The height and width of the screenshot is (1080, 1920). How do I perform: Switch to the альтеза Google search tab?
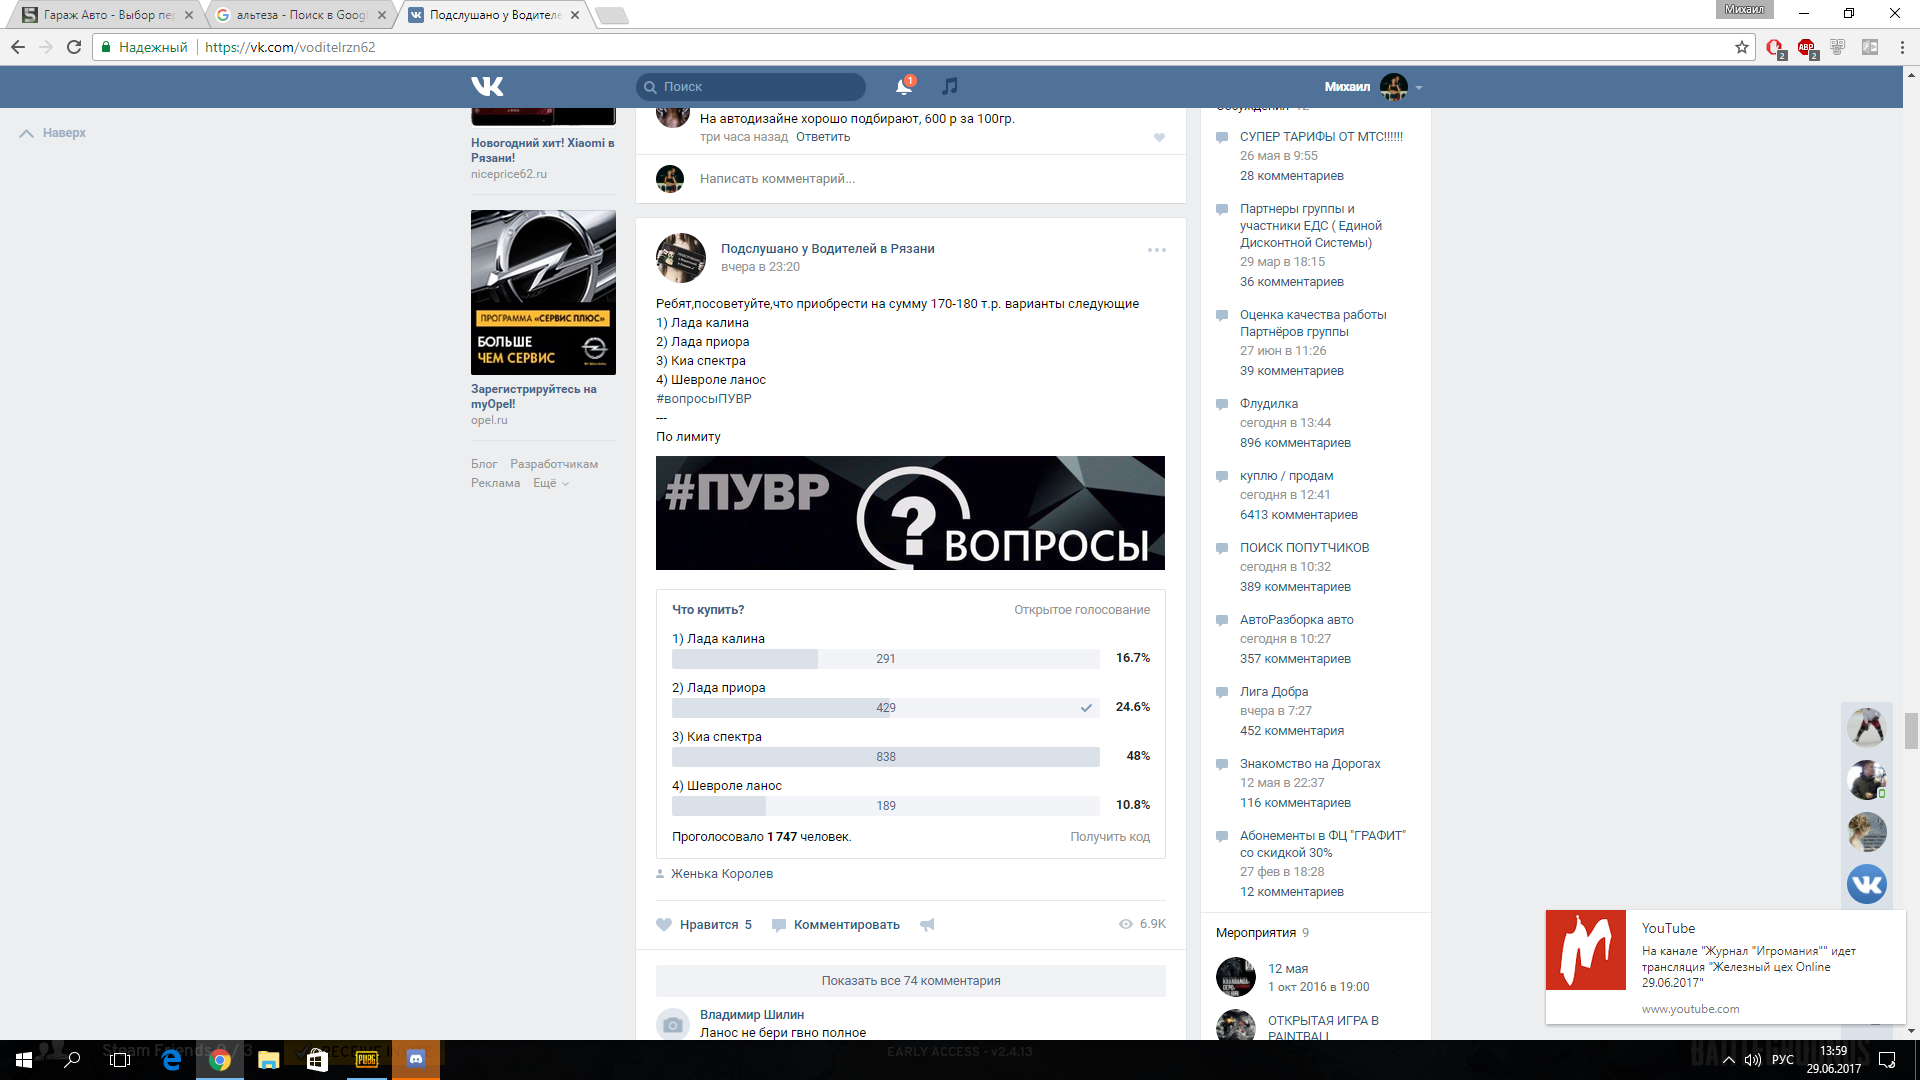(x=300, y=15)
